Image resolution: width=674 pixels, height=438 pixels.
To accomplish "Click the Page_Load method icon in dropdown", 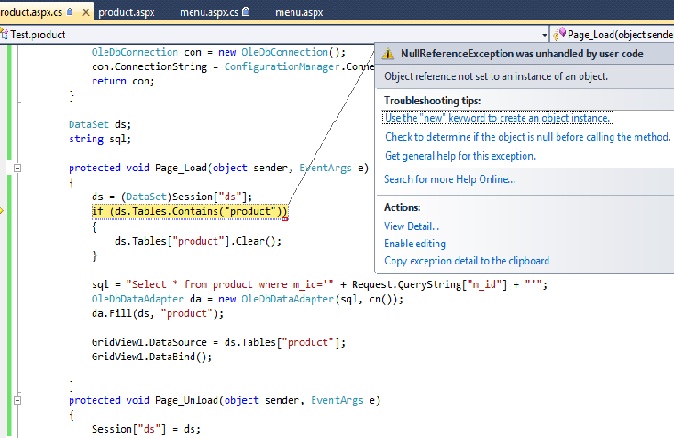I will pos(560,34).
